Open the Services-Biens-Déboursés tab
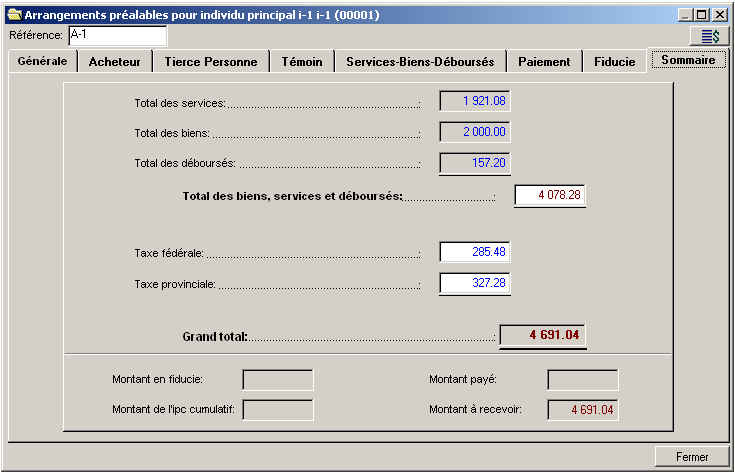This screenshot has width=735, height=473. (x=420, y=62)
